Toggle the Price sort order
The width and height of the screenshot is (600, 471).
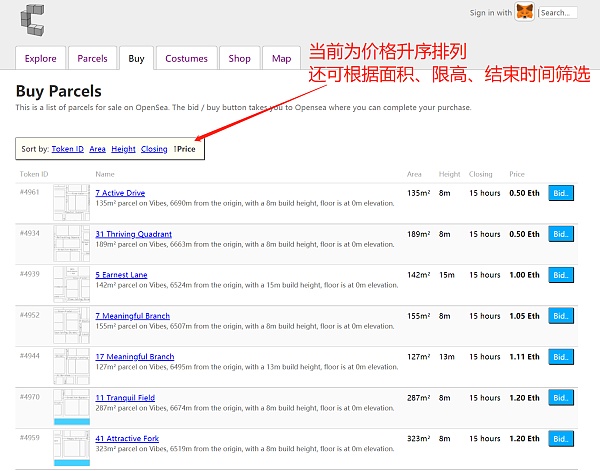[185, 149]
